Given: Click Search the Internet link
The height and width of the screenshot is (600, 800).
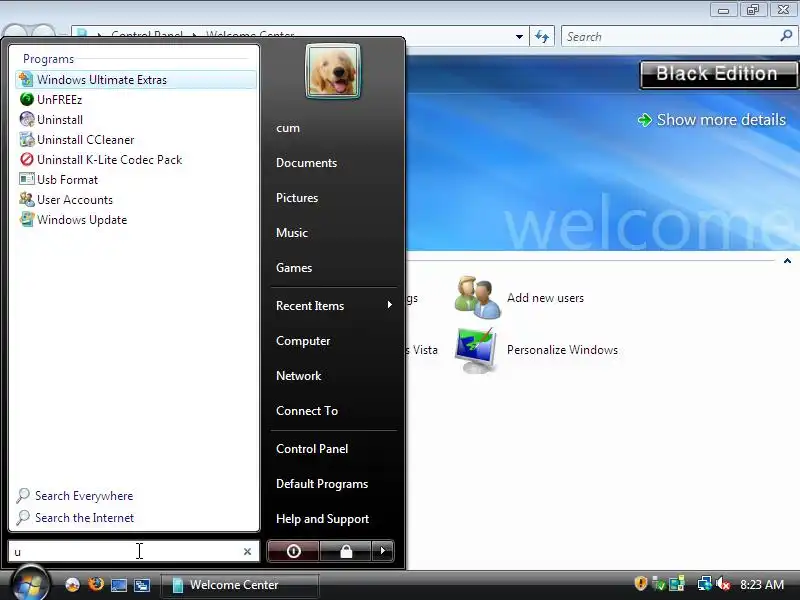Looking at the screenshot, I should (75, 518).
